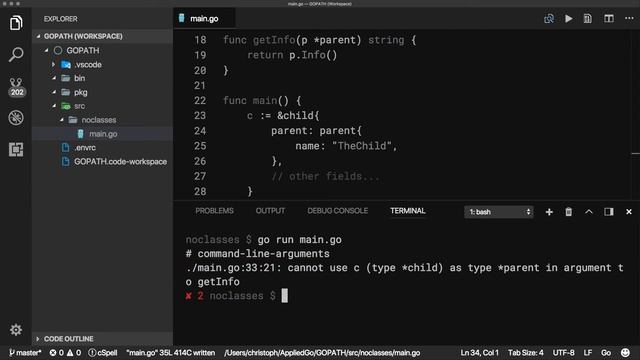Select the main.go editor tab
This screenshot has height=360, width=640.
[x=204, y=19]
